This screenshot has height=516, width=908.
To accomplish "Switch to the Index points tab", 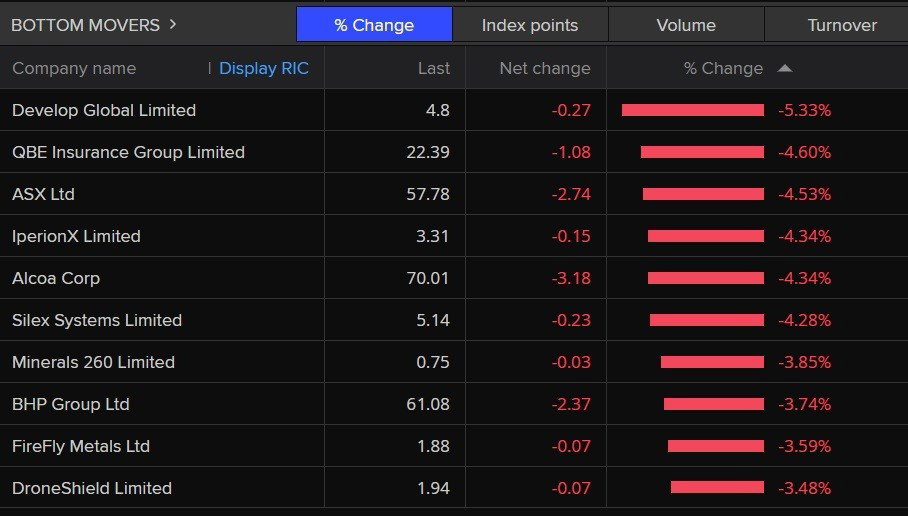I will [x=530, y=25].
